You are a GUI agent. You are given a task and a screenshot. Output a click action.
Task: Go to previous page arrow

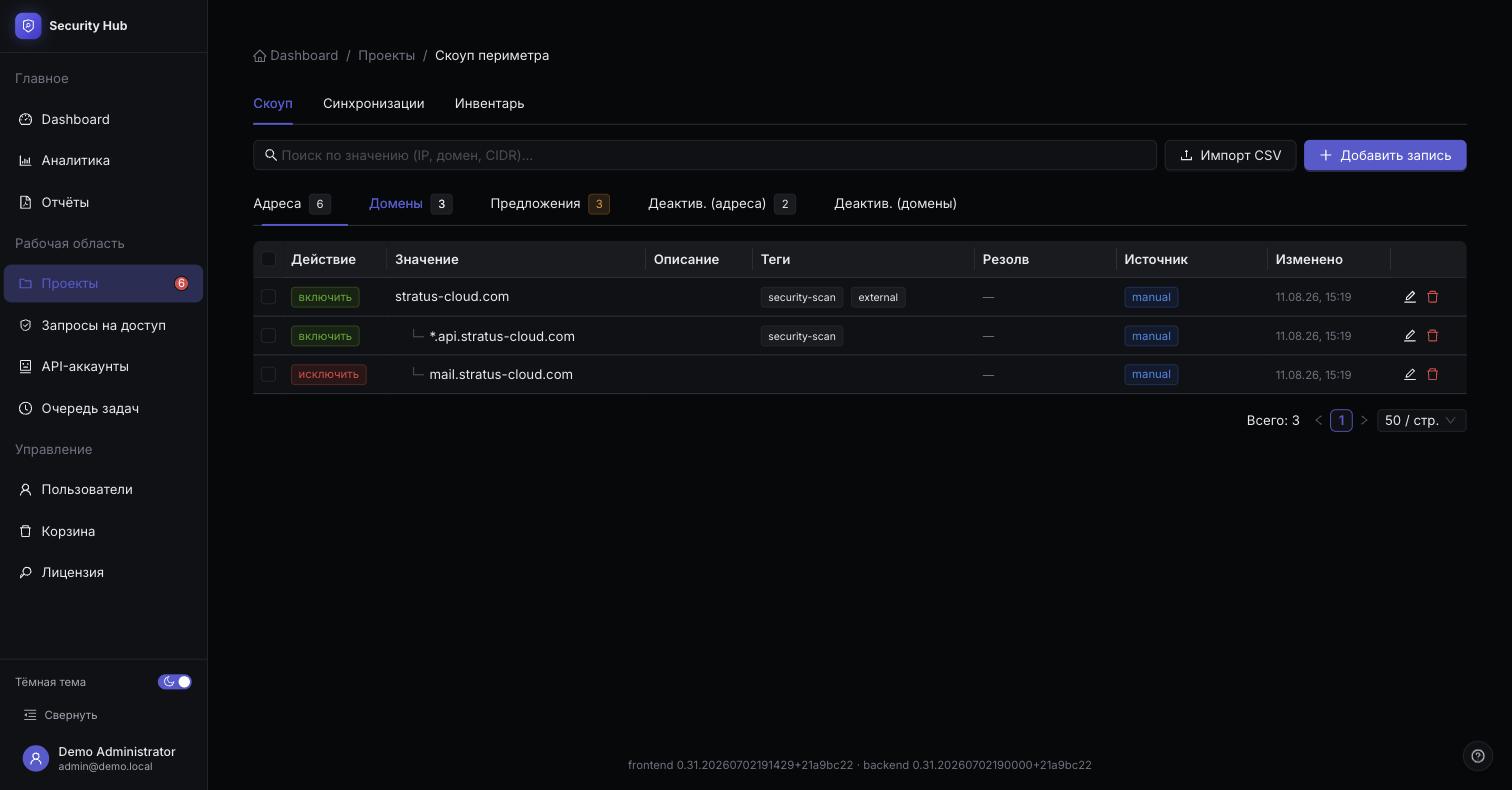(1318, 420)
